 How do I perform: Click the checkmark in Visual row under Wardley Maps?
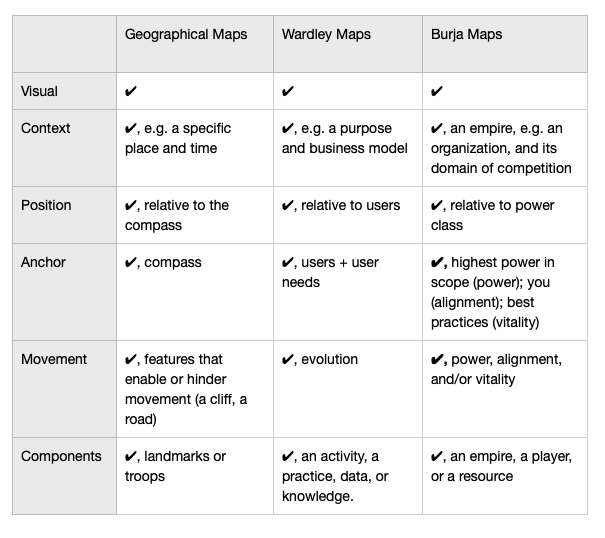click(x=287, y=91)
